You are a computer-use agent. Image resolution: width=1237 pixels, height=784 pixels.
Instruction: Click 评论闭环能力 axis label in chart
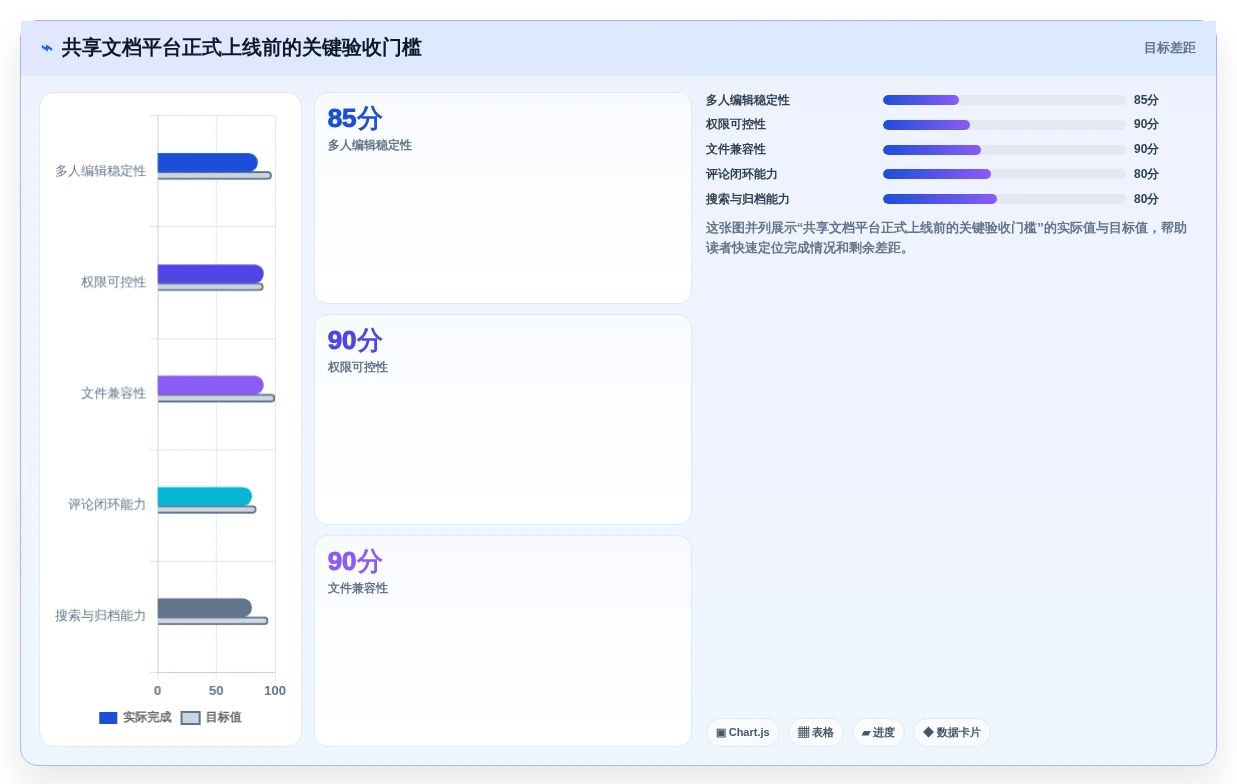107,504
